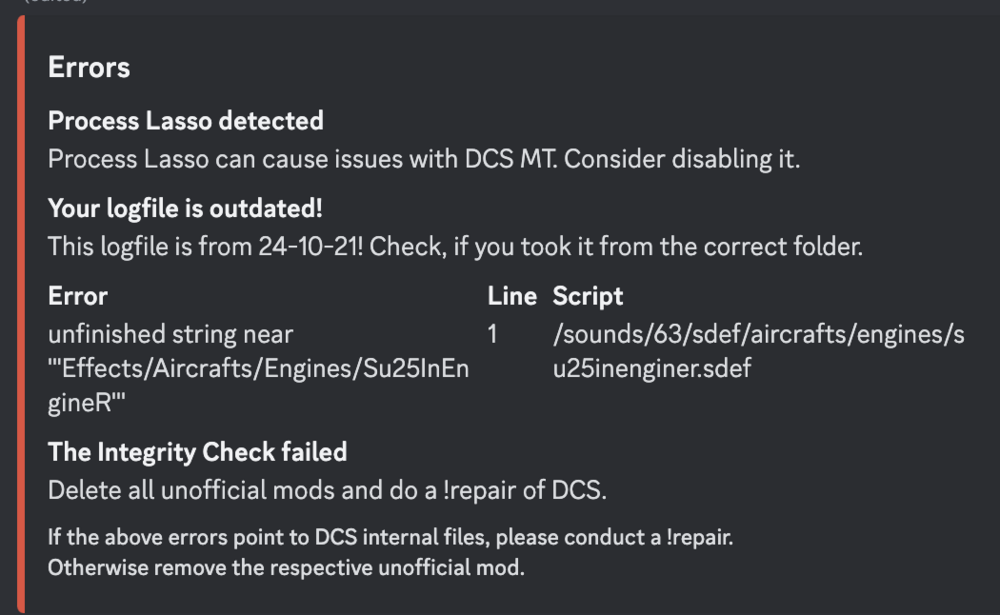
Task: Click the "Effects/Aircrafts/Engines/Su25InEn" error string
Action: pyautogui.click(x=258, y=369)
